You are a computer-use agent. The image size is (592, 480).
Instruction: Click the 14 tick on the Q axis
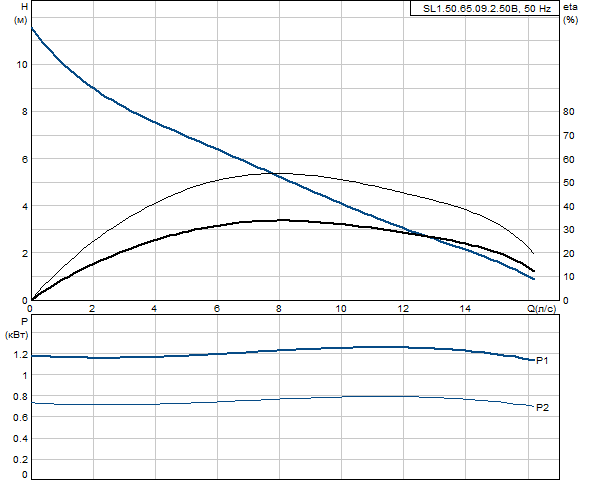point(465,309)
